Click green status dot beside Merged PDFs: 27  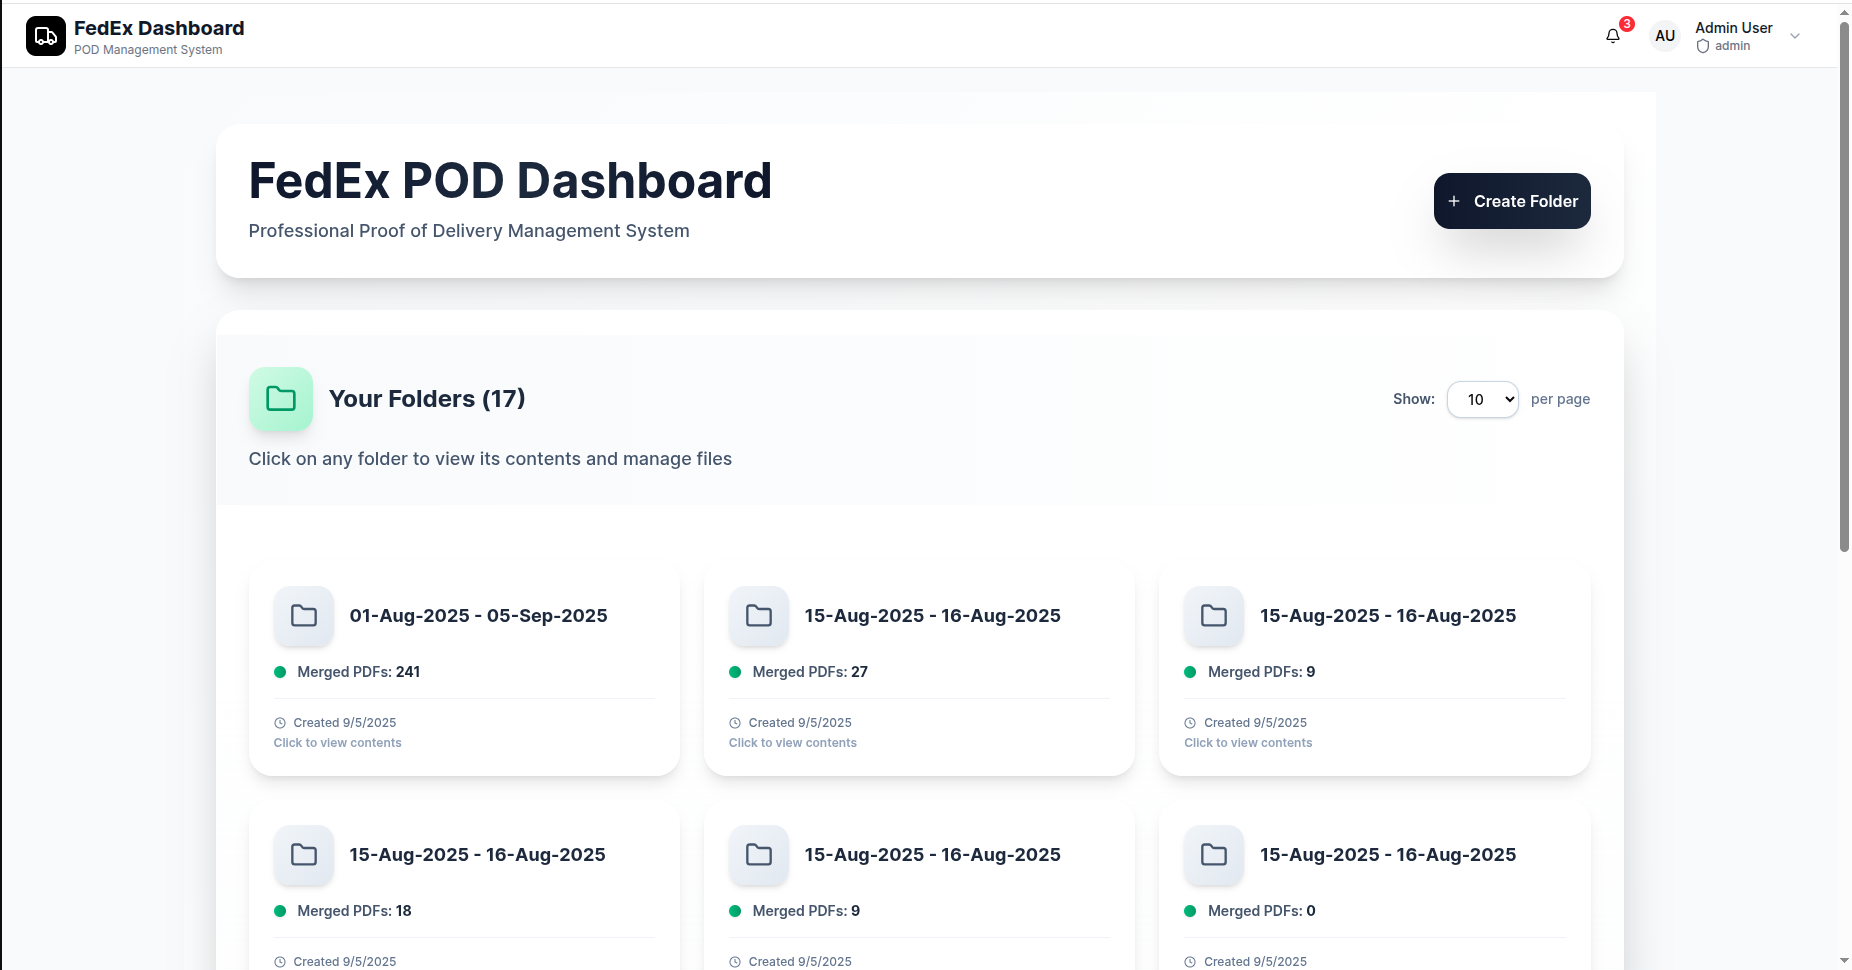click(x=735, y=672)
